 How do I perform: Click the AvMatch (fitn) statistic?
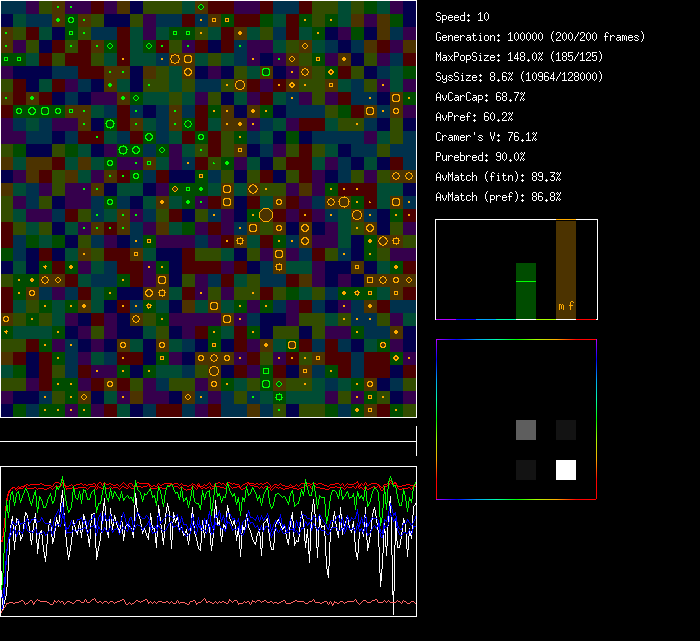498,177
